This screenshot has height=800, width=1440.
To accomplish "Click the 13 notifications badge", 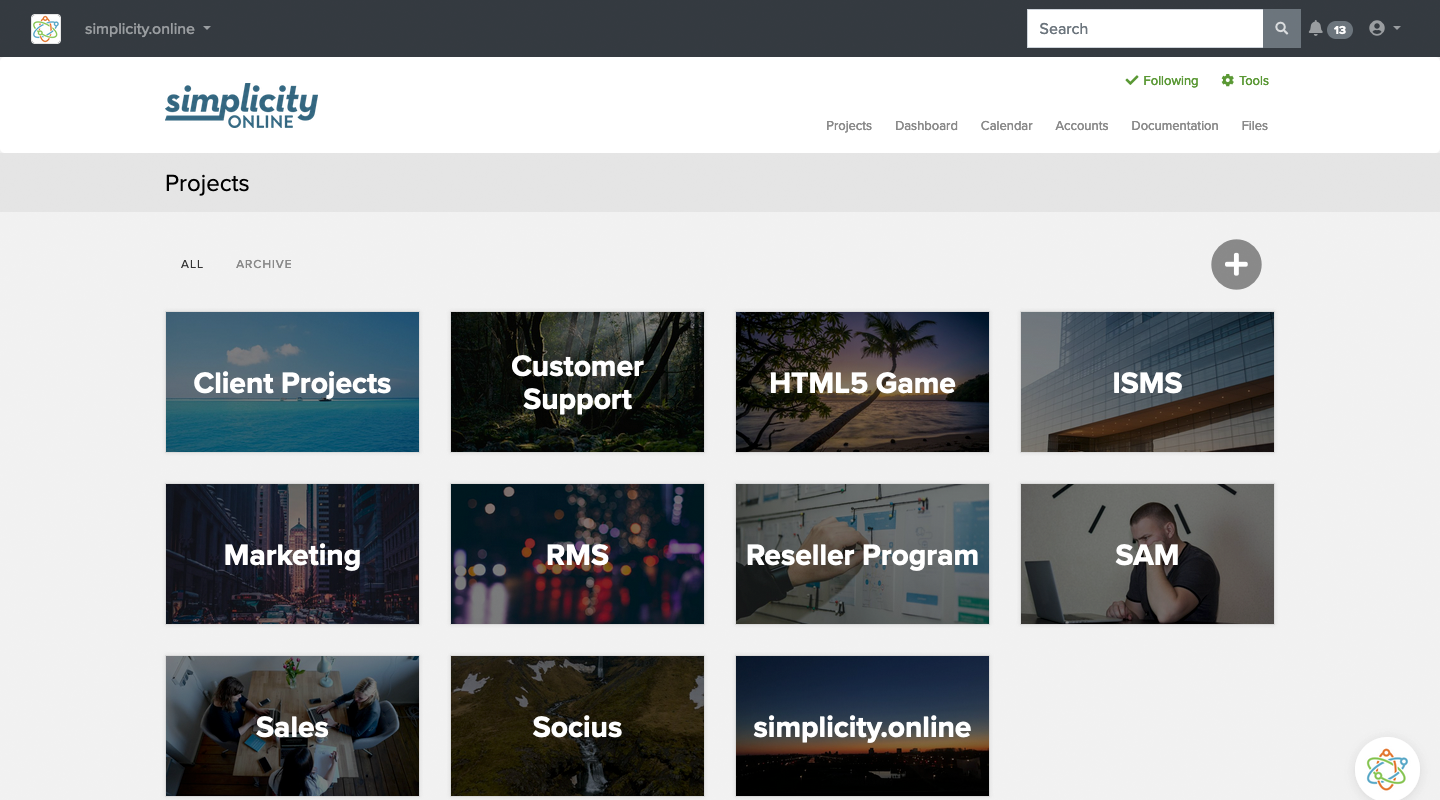I will tap(1340, 30).
